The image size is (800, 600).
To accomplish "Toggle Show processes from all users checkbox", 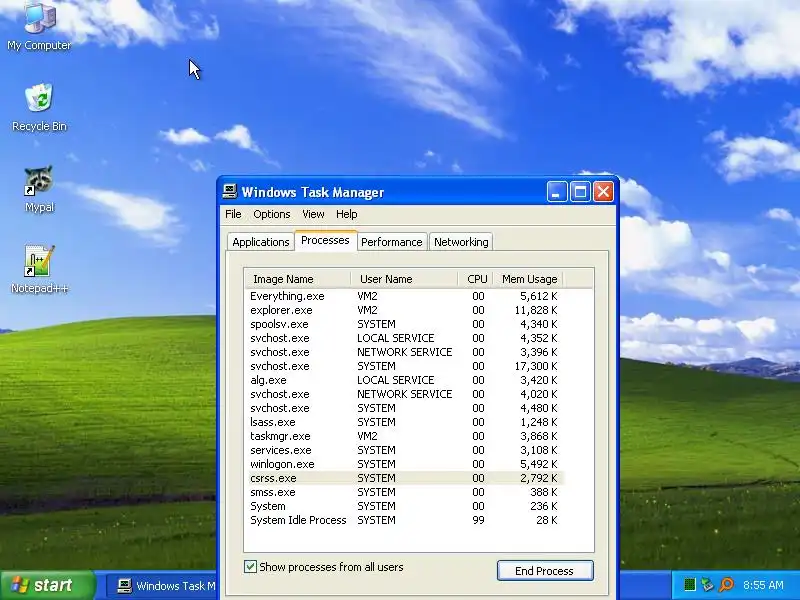I will pos(250,567).
